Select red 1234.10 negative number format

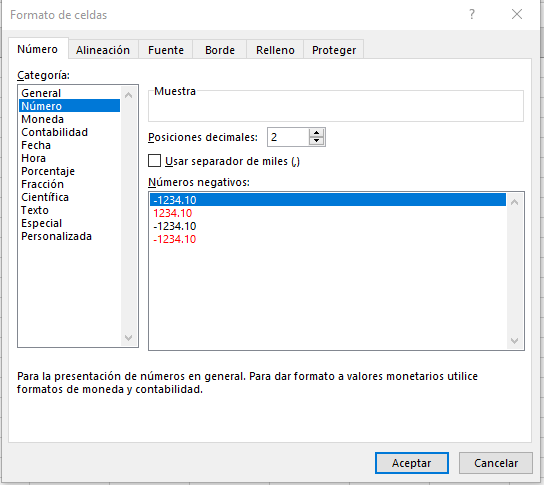(173, 213)
